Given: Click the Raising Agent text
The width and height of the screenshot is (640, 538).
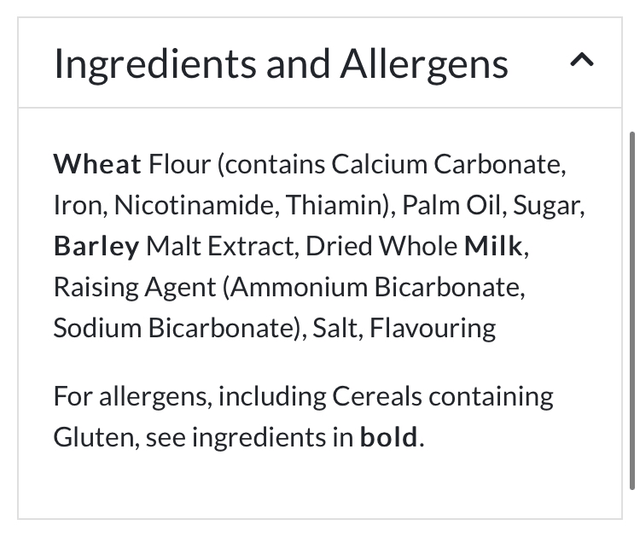Looking at the screenshot, I should pyautogui.click(x=134, y=287).
